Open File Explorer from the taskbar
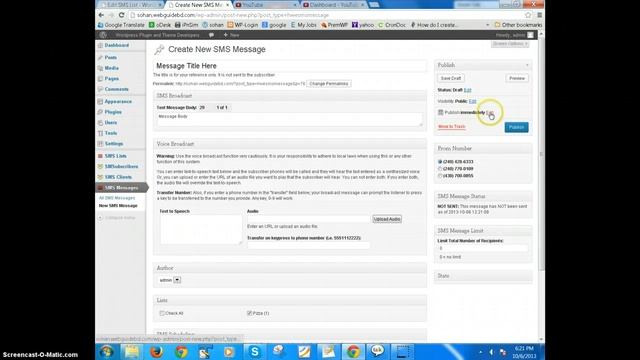 click(132, 351)
